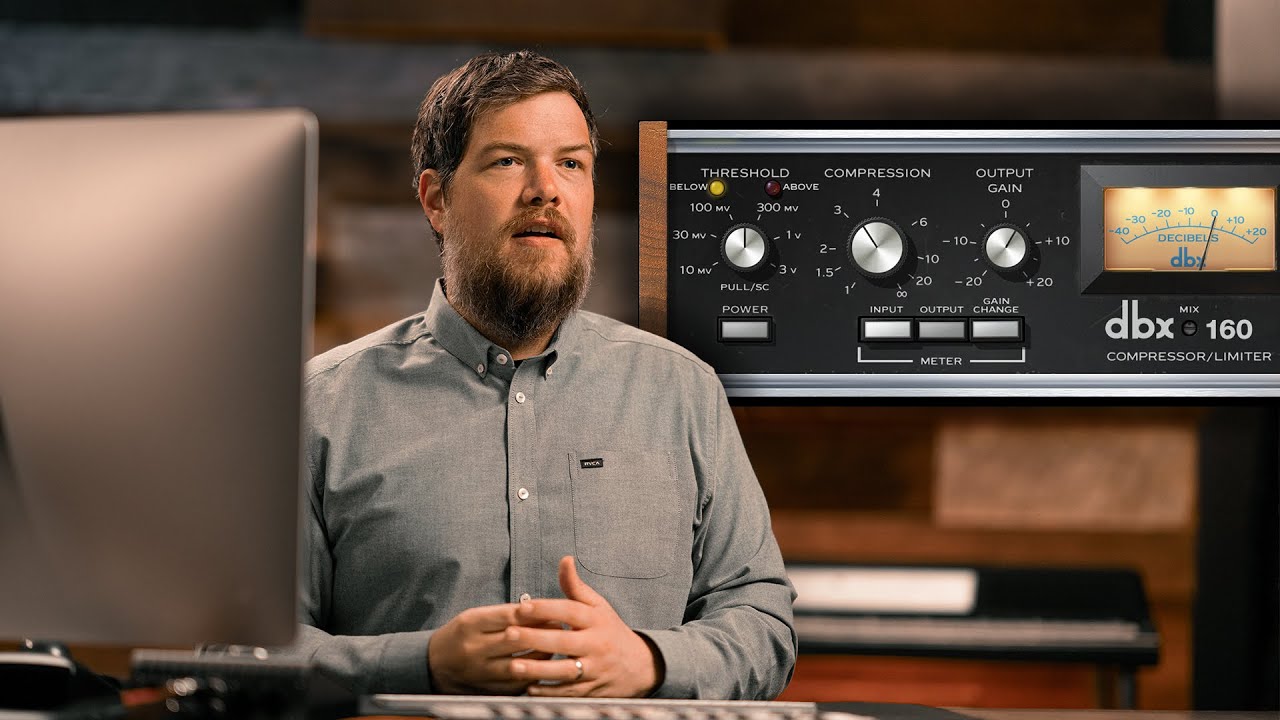Select the Gain Change meter button
This screenshot has width=1280, height=720.
(996, 329)
